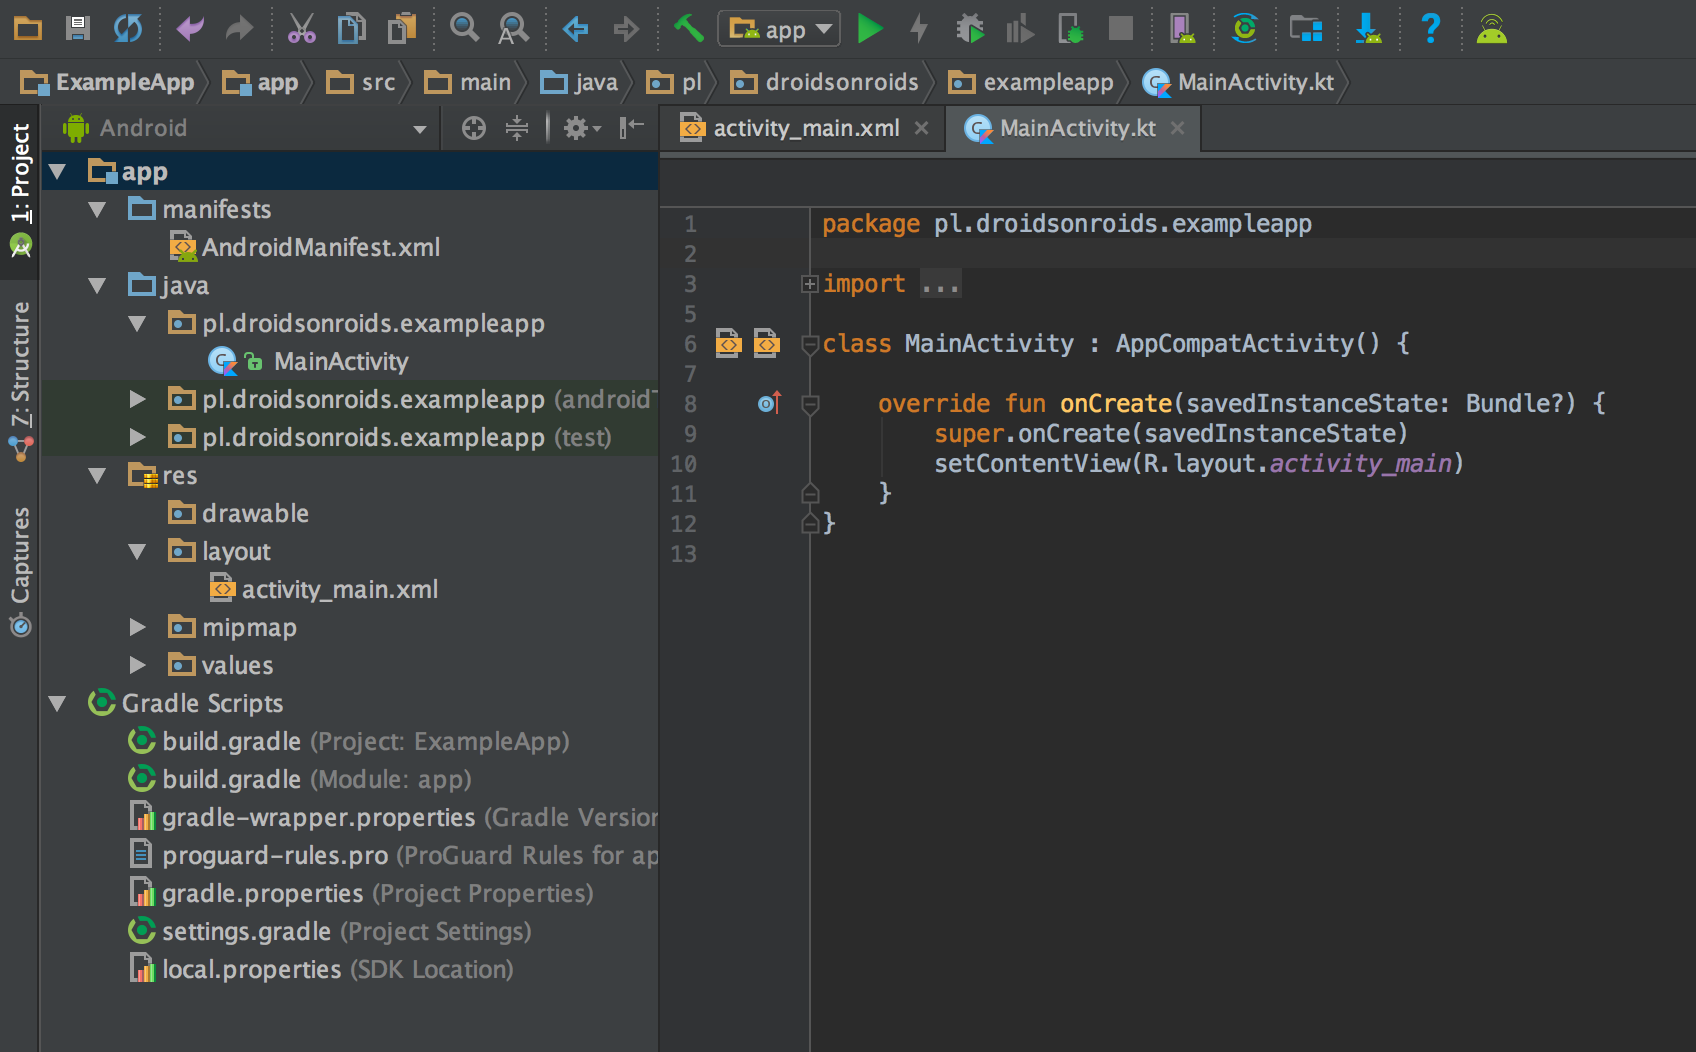Undo the last action in the toolbar
The image size is (1696, 1052).
[x=189, y=29]
